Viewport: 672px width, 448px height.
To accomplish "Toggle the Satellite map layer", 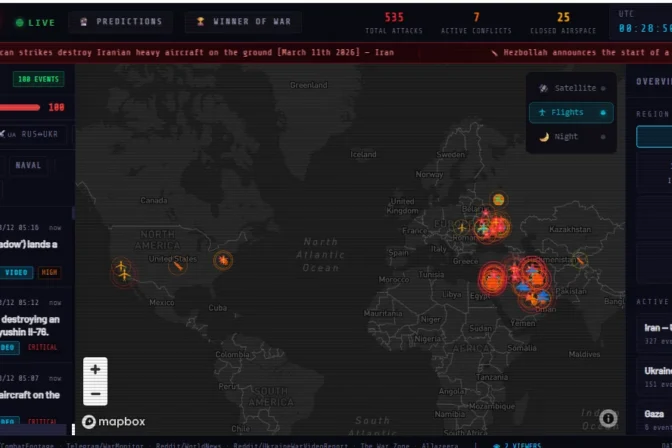I will 571,88.
